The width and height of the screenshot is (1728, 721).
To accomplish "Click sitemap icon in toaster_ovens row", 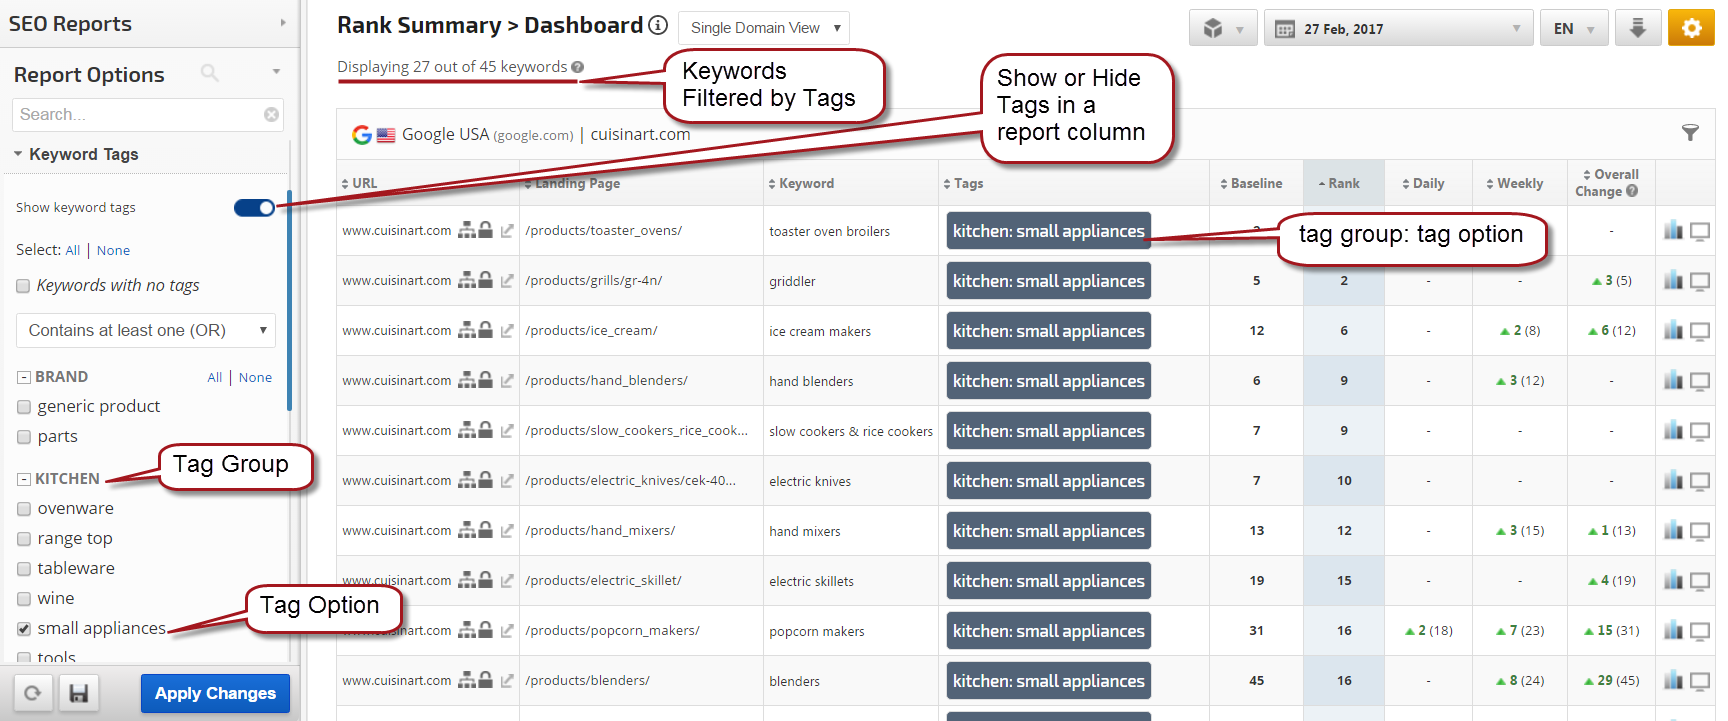I will (466, 230).
